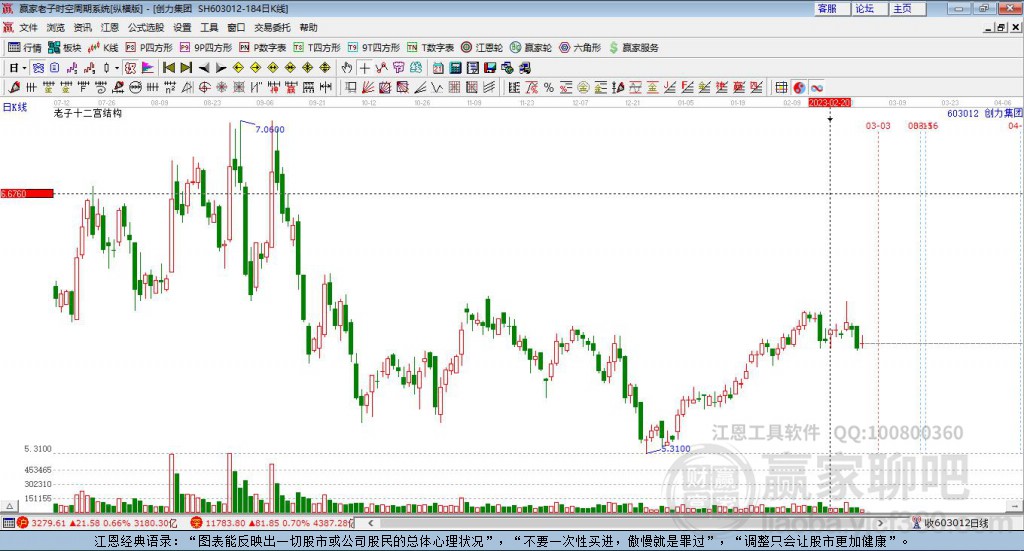Click the first yellow diamond left-arrow icon
The height and width of the screenshot is (551, 1024).
click(238, 68)
